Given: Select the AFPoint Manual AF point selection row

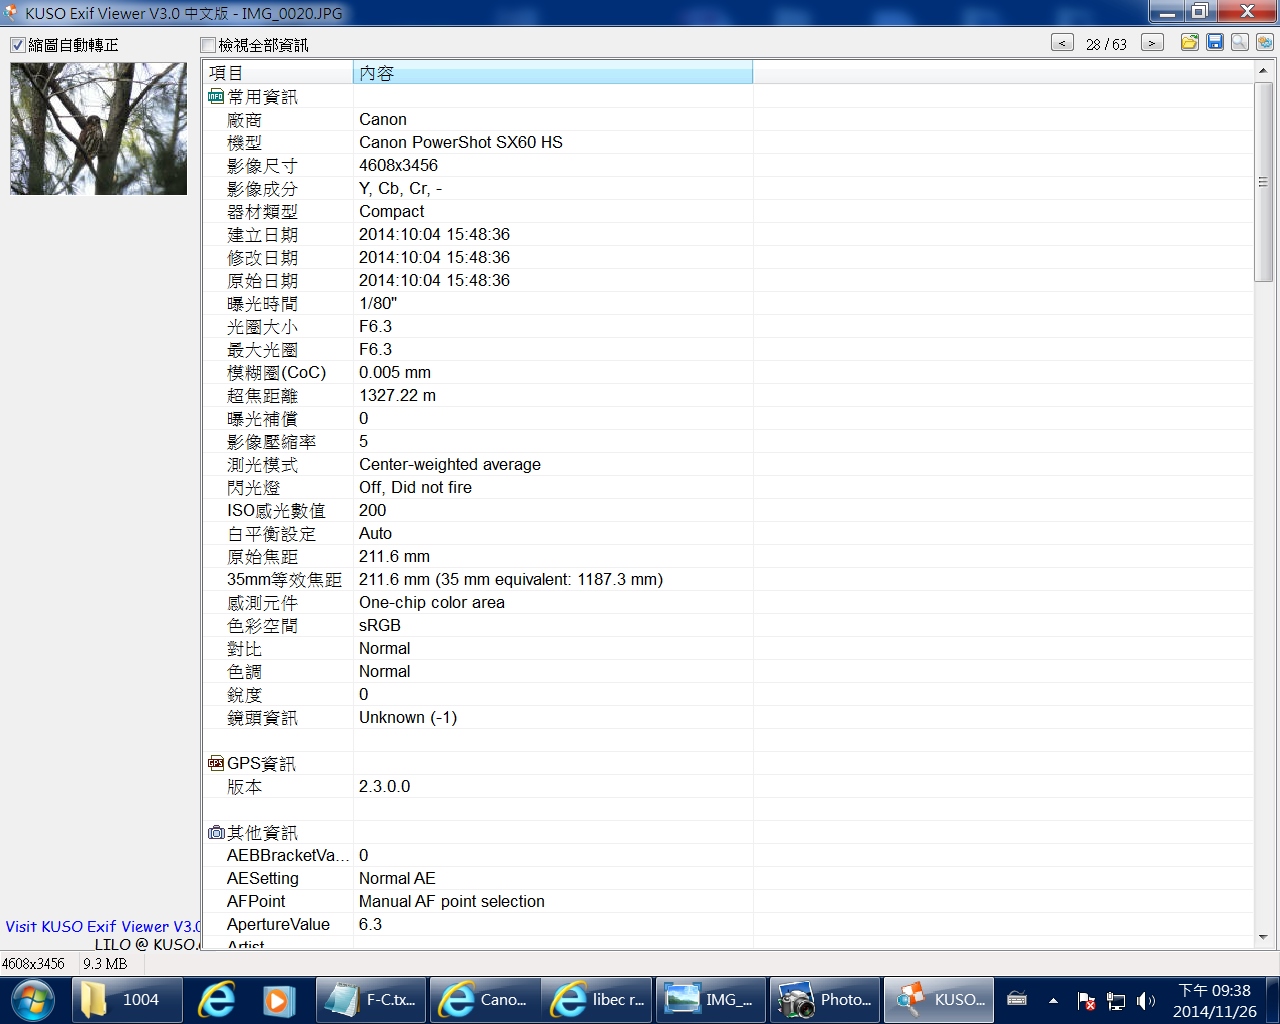Looking at the screenshot, I should tap(728, 902).
